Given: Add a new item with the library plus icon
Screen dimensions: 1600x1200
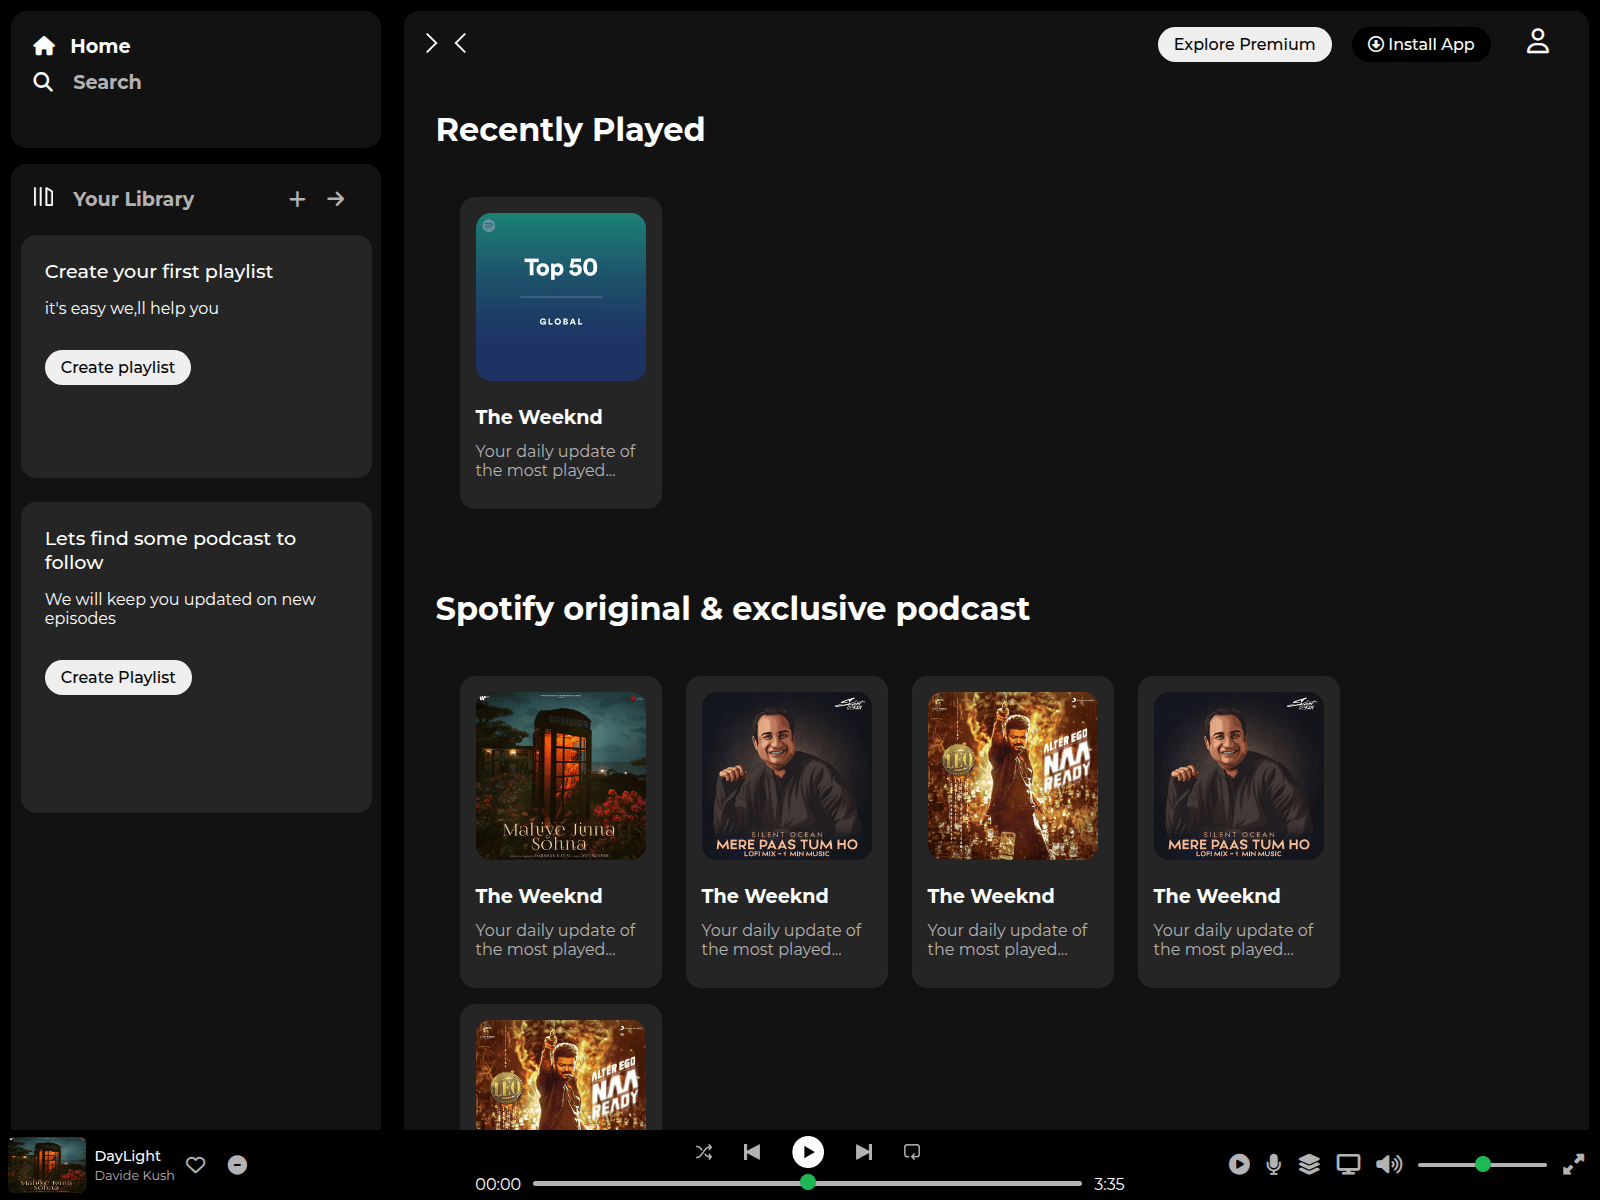Looking at the screenshot, I should point(297,199).
